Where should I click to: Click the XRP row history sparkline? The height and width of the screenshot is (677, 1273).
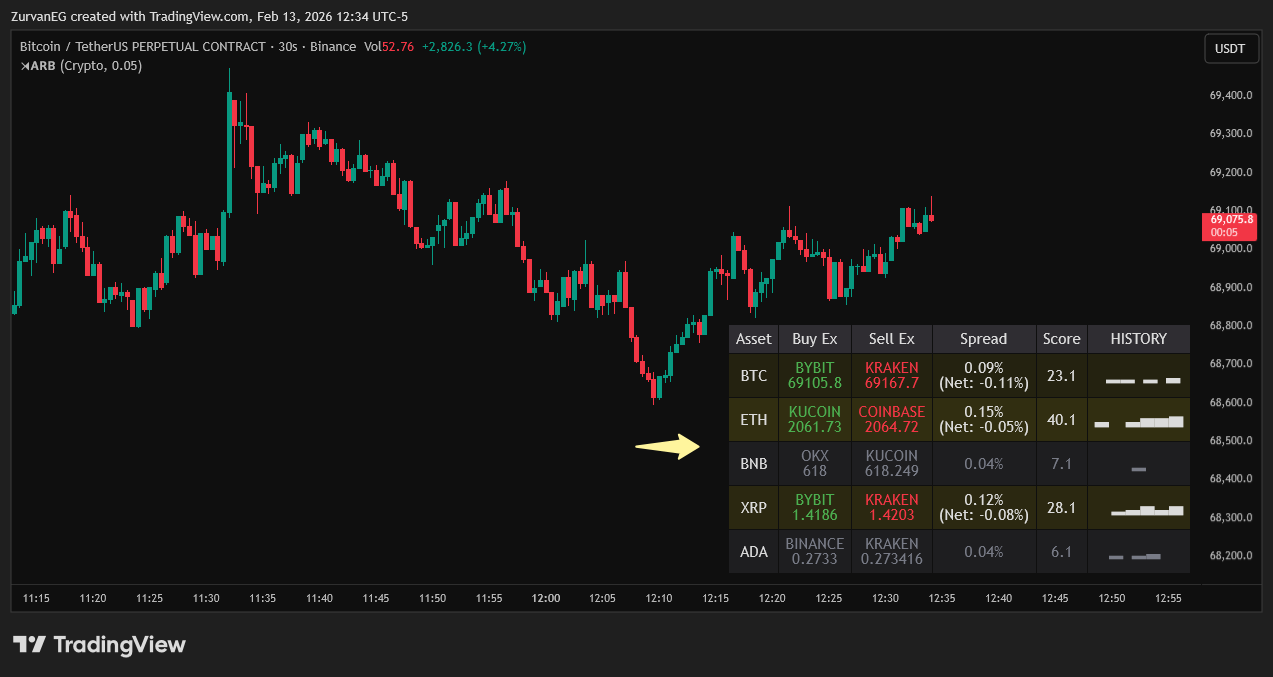pos(1148,511)
